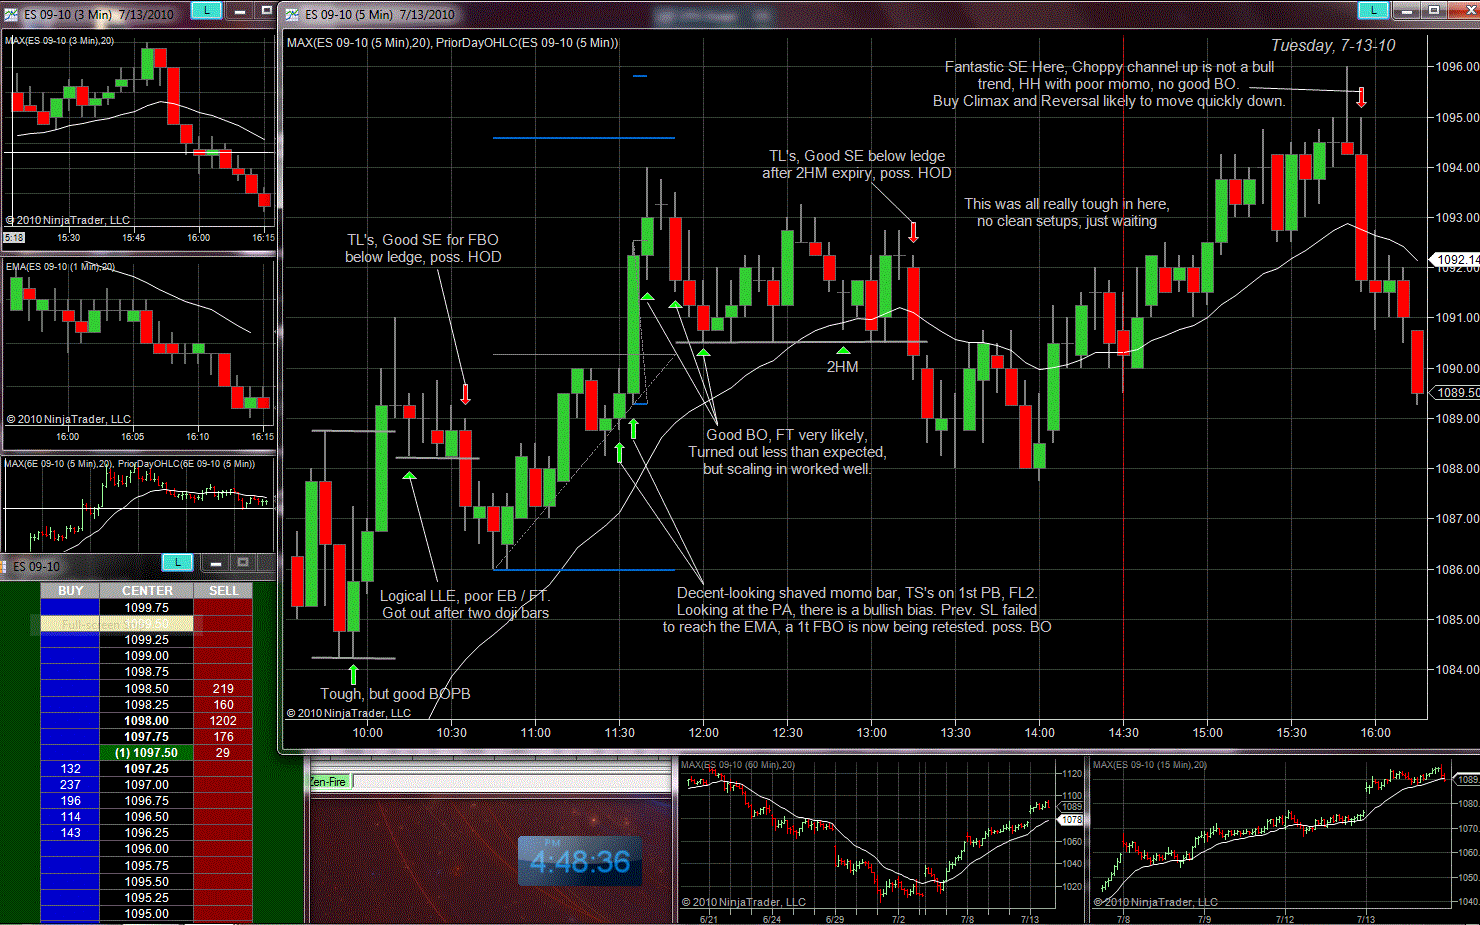Click the 237 buy size cell at 1097.00
This screenshot has width=1480, height=925.
pos(70,785)
